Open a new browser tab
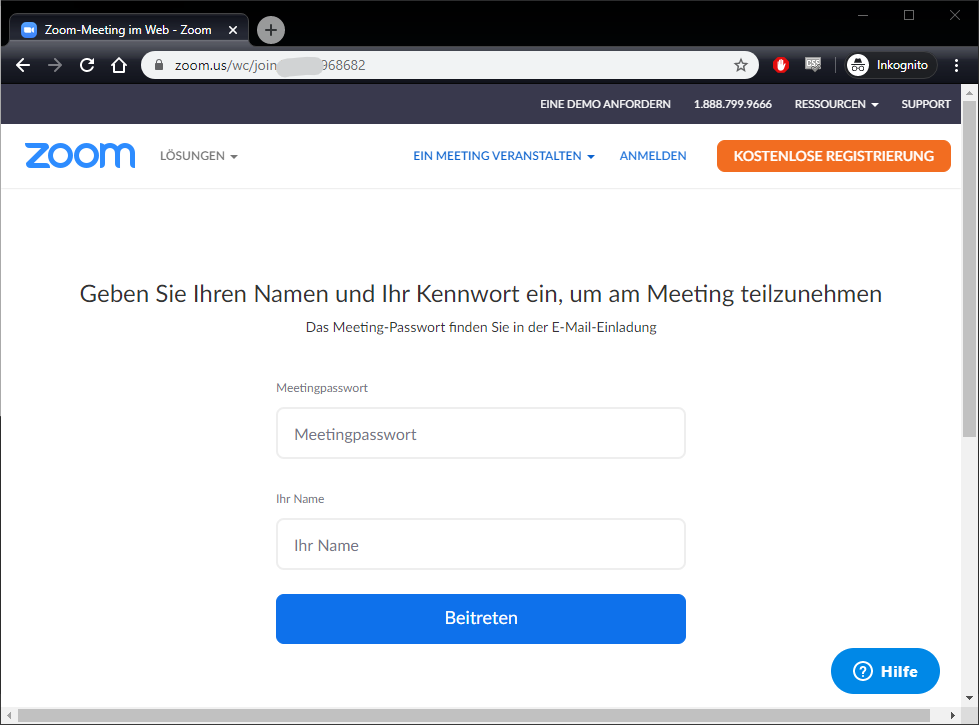Screen dimensions: 979x725 coord(270,30)
